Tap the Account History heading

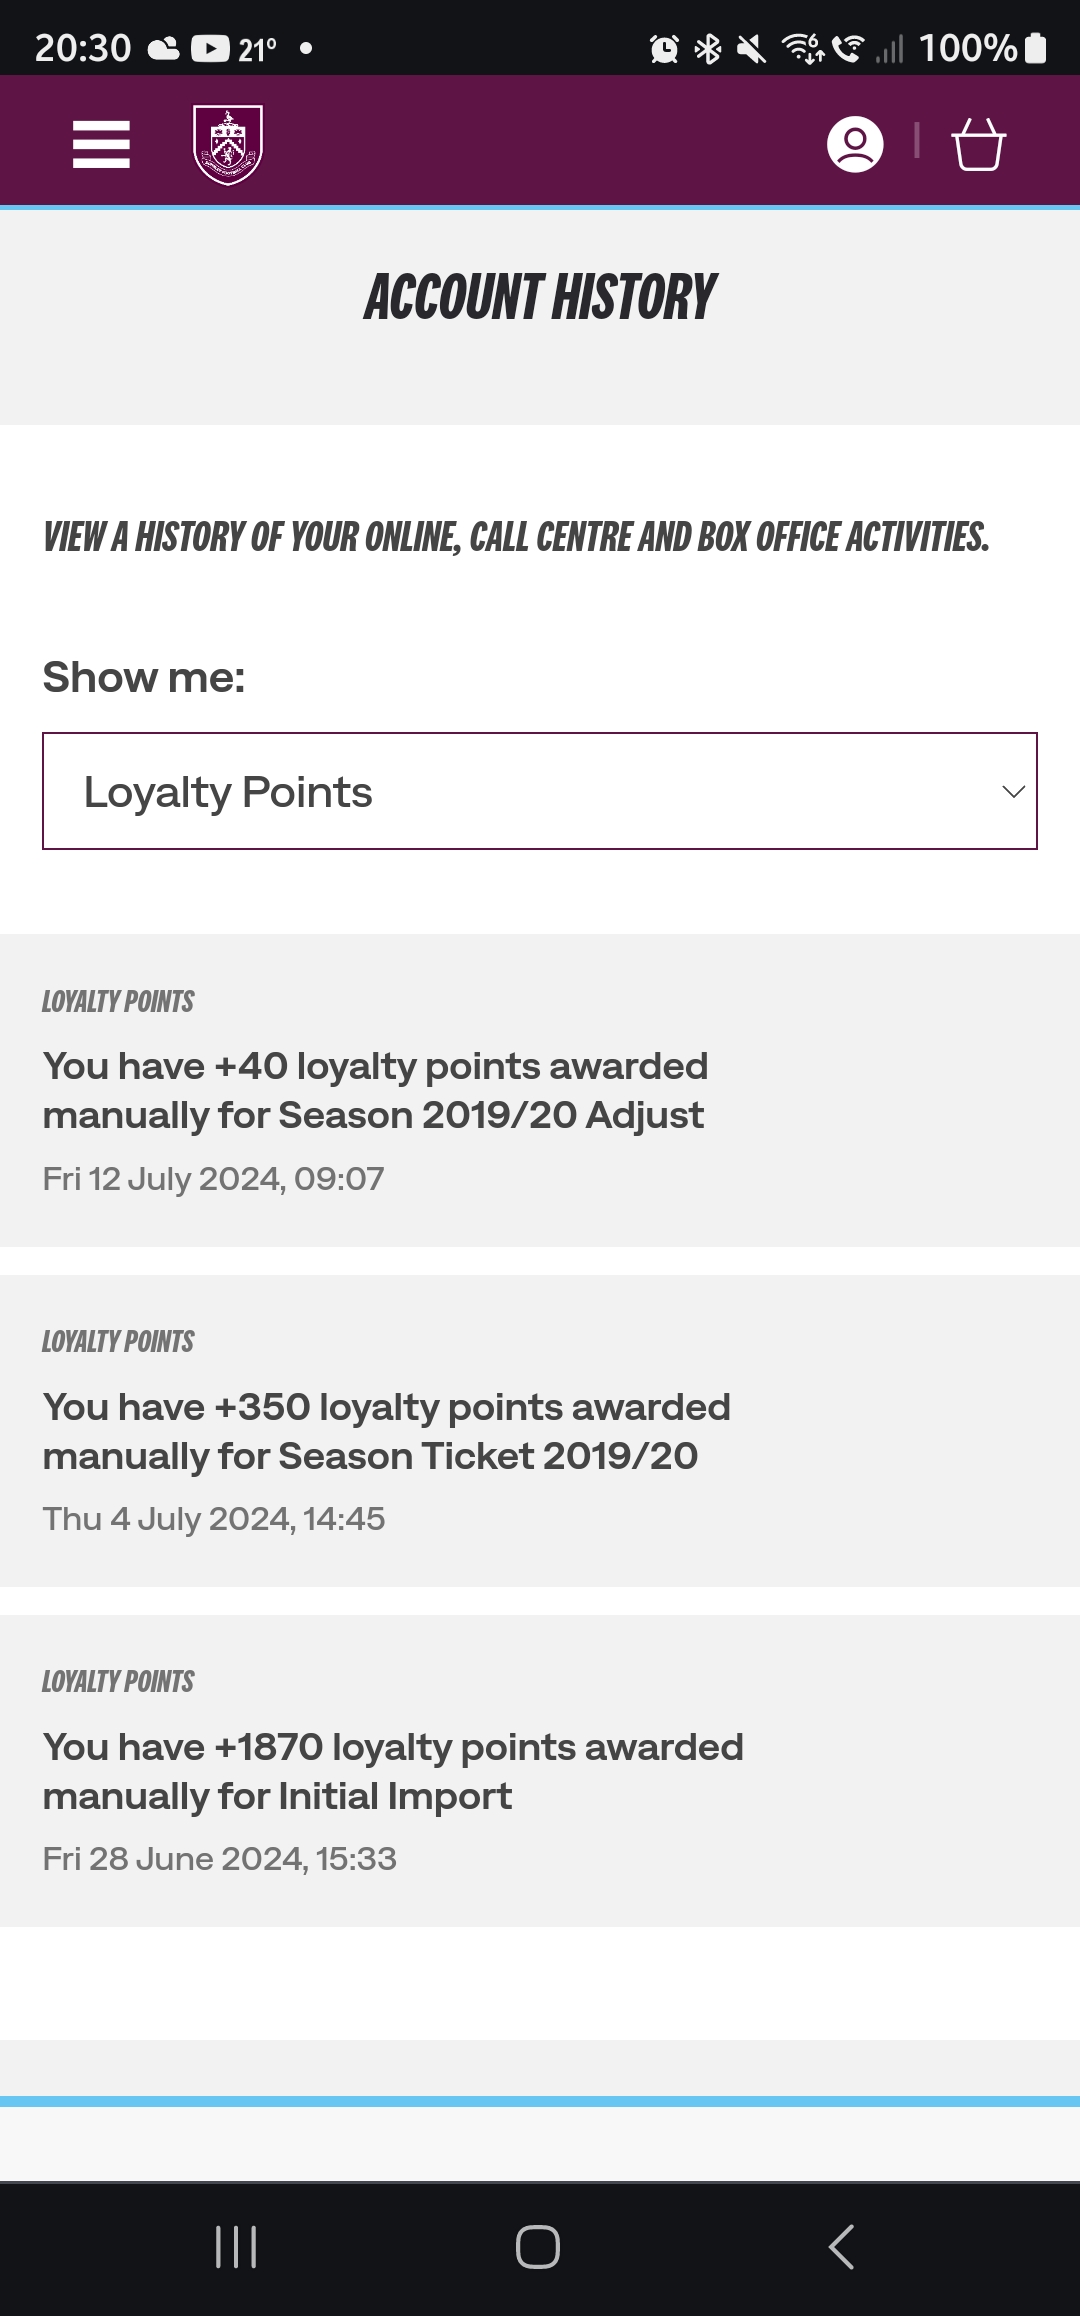point(540,298)
